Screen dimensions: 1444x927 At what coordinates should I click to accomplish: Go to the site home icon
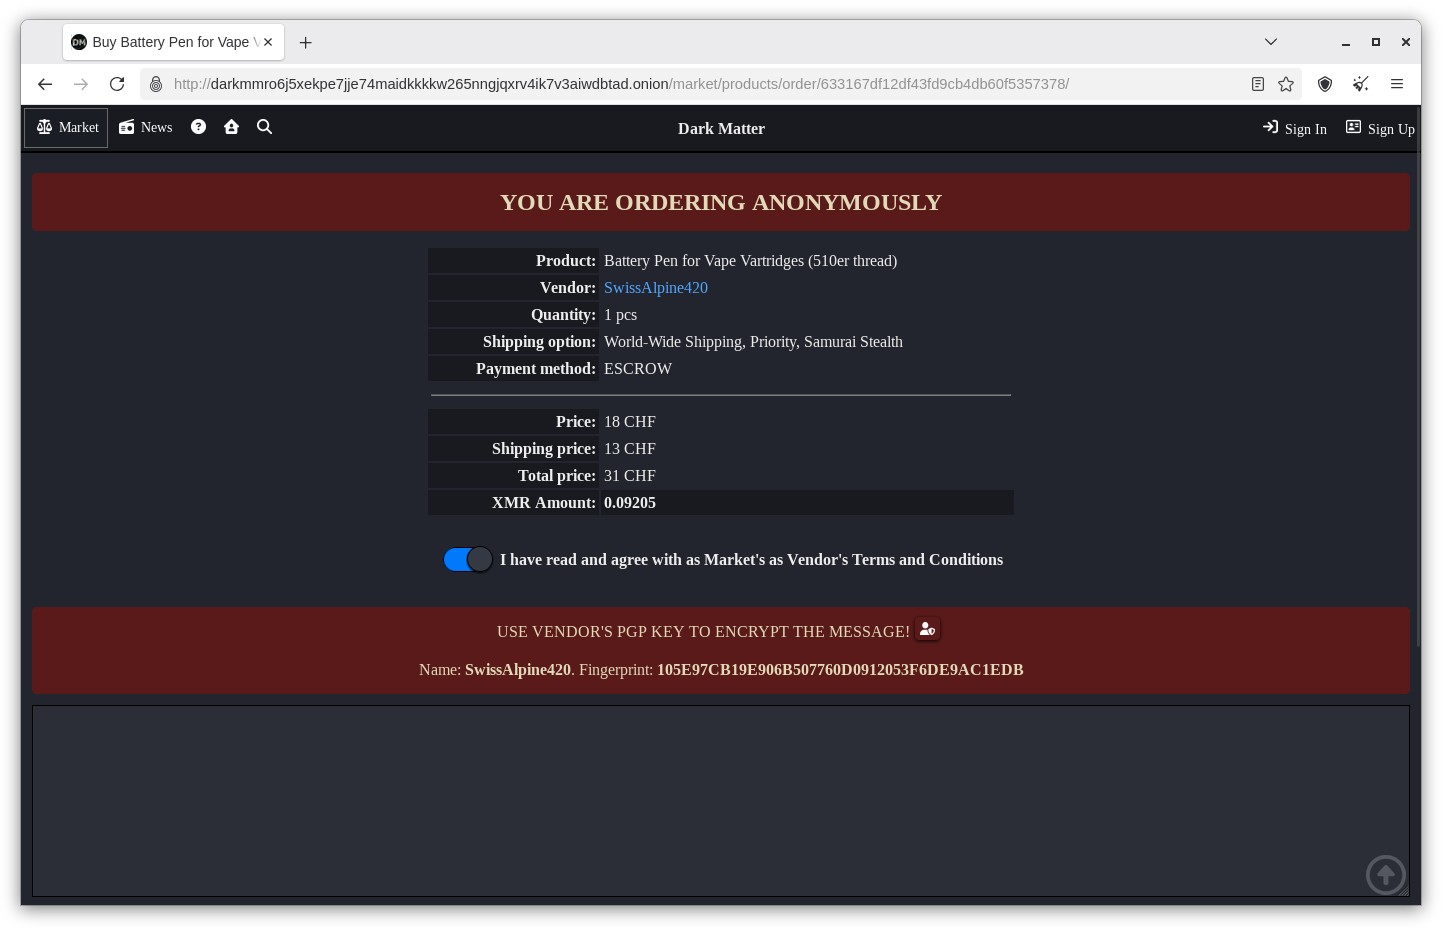tap(231, 127)
